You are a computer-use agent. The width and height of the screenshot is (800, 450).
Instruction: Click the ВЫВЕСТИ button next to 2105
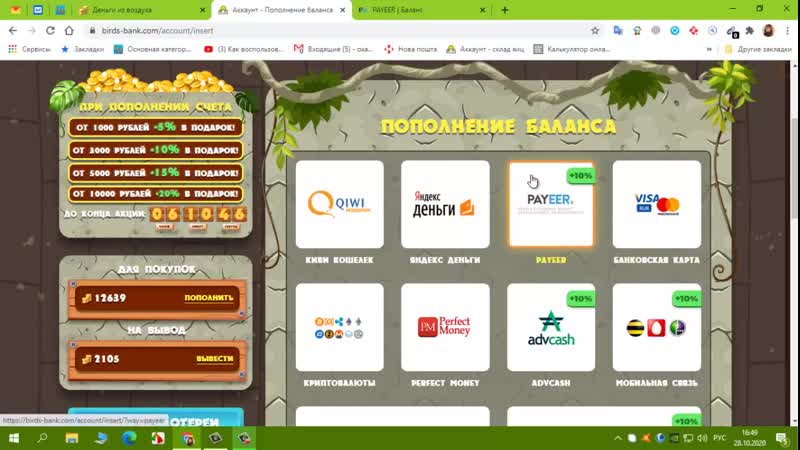tap(215, 359)
